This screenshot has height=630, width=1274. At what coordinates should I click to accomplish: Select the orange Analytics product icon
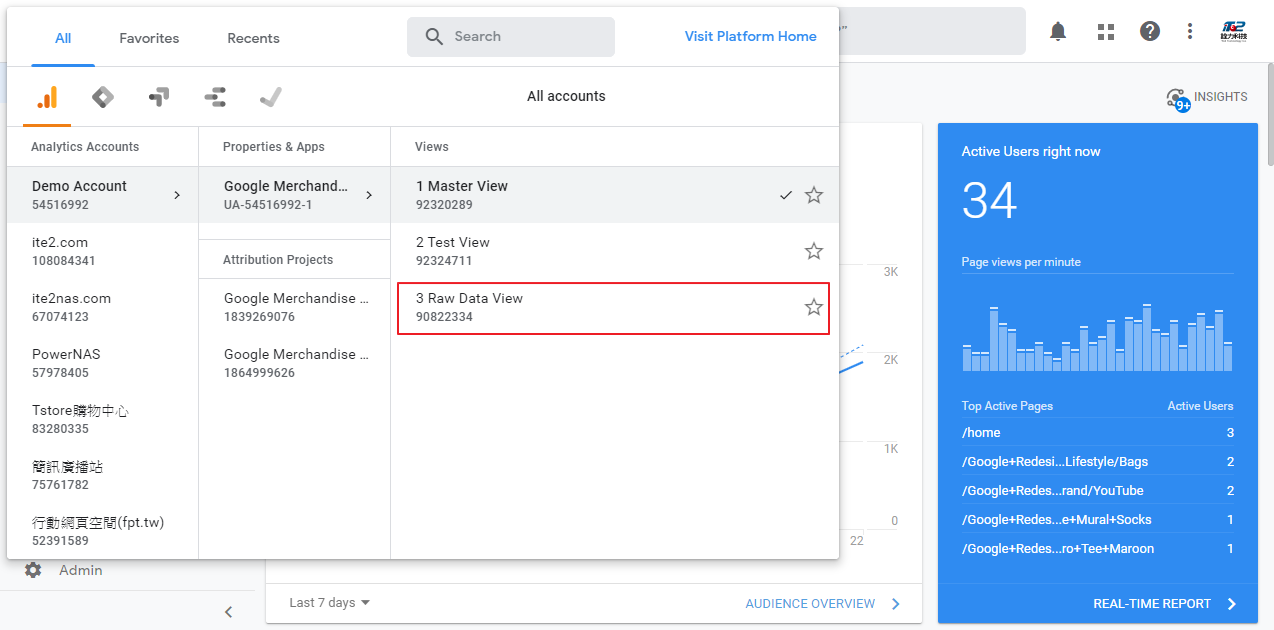point(45,97)
